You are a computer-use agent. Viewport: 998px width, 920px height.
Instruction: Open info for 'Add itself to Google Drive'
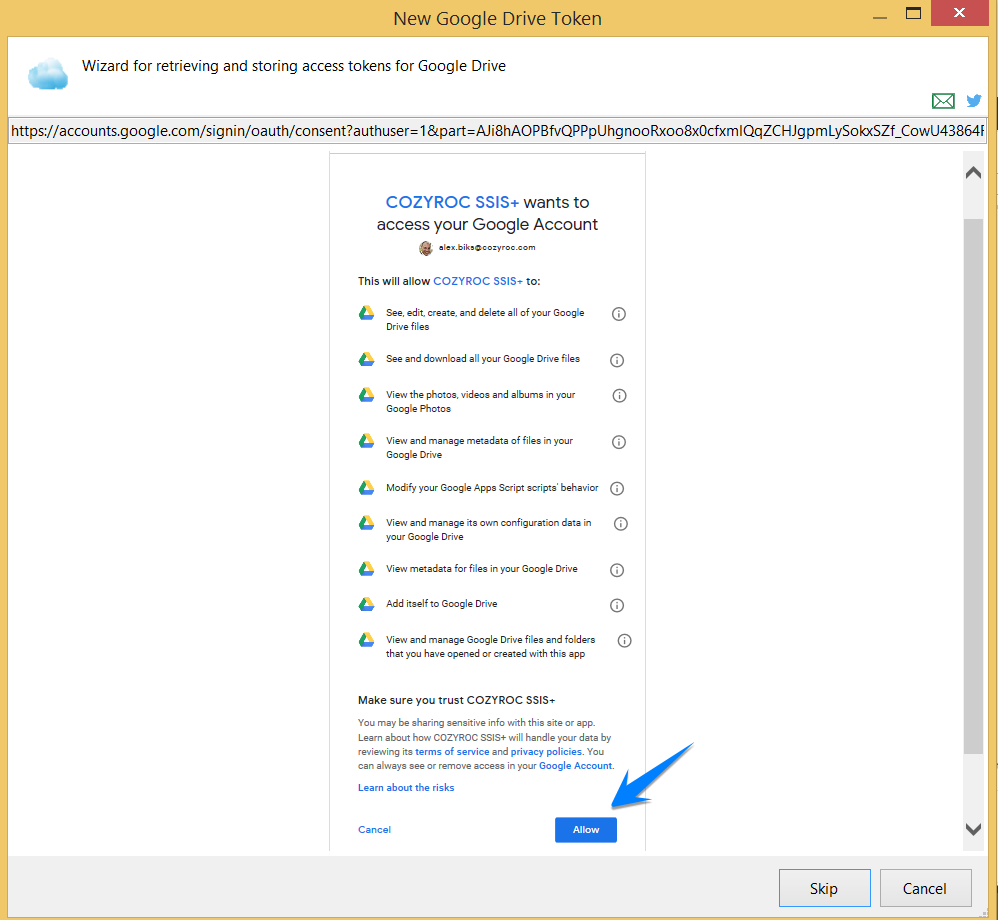[617, 605]
